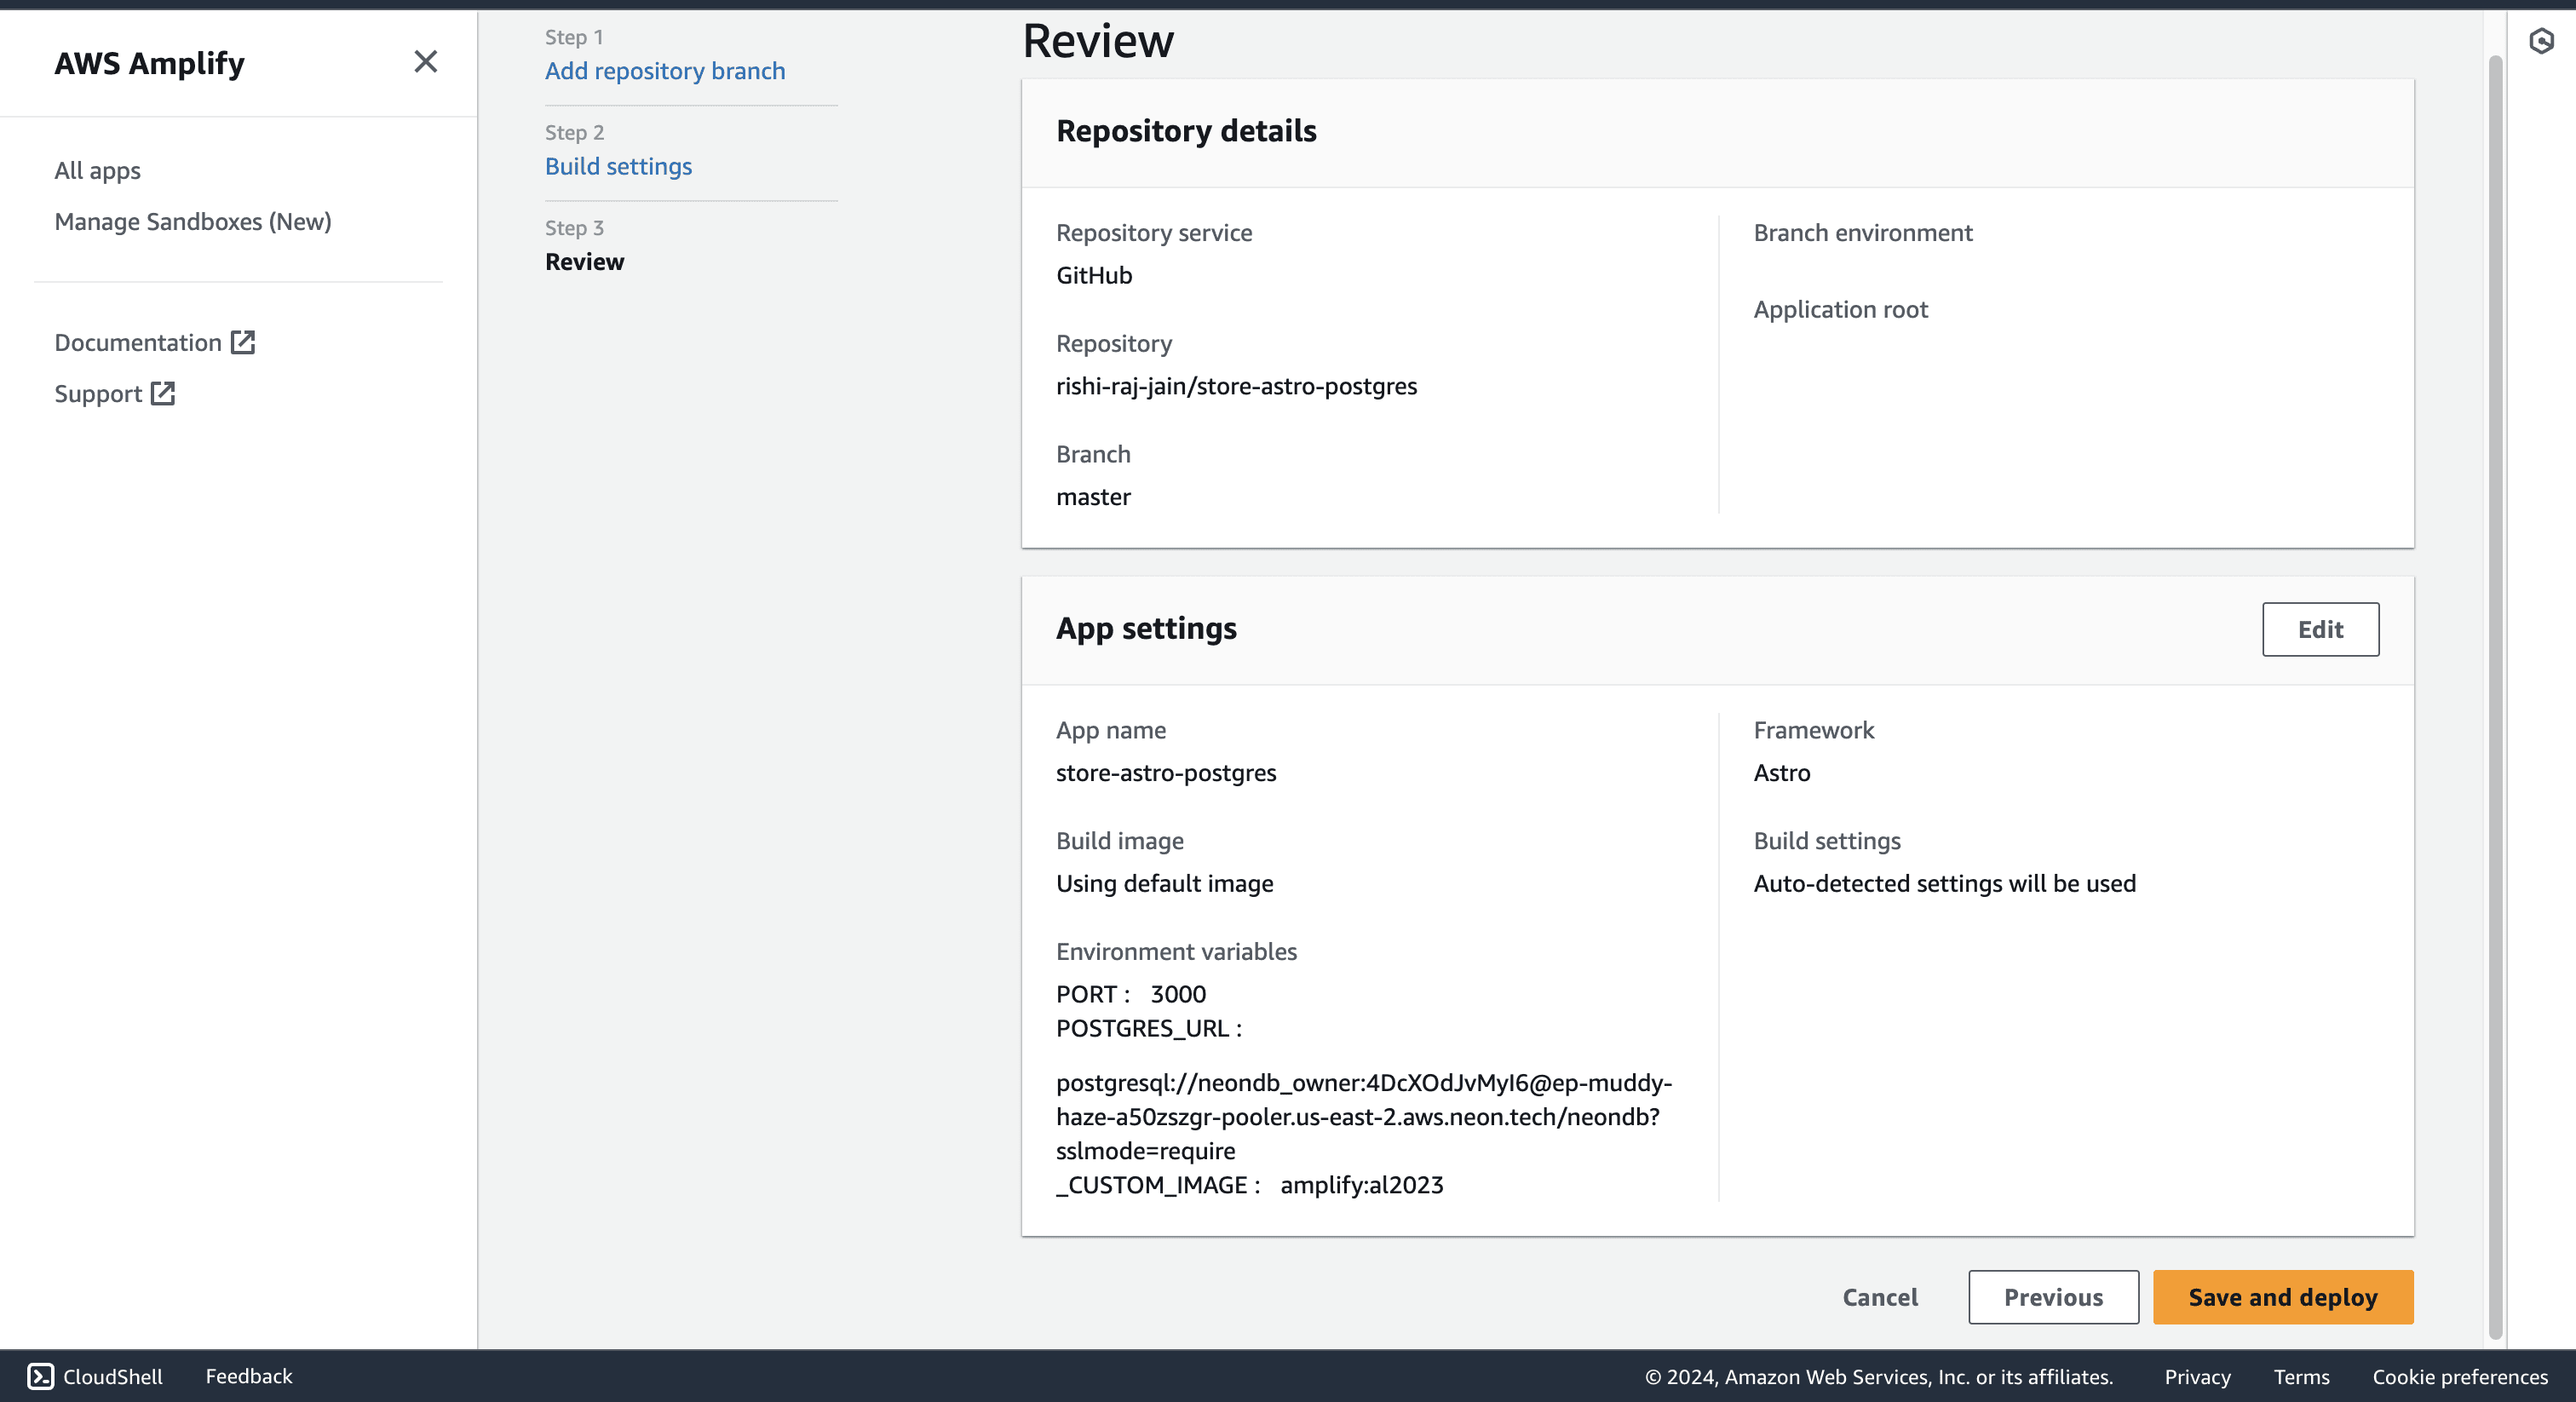Open the Support link
The height and width of the screenshot is (1402, 2576).
(x=98, y=394)
